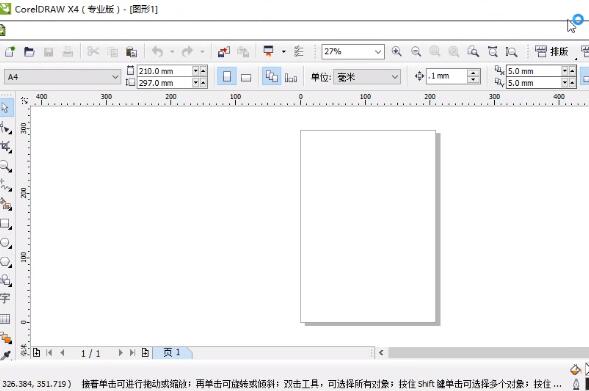
Task: Click the Undo arrow icon
Action: 158,51
